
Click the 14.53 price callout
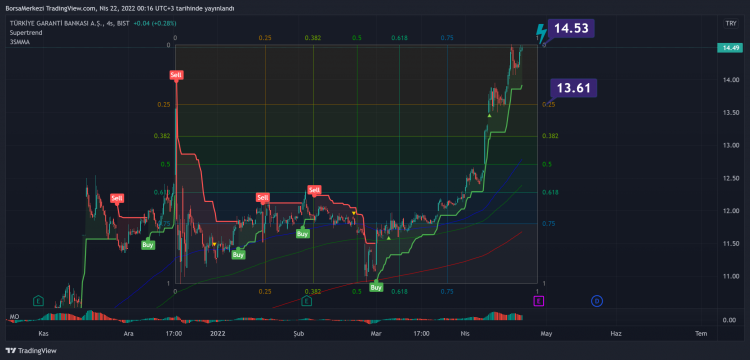click(571, 28)
